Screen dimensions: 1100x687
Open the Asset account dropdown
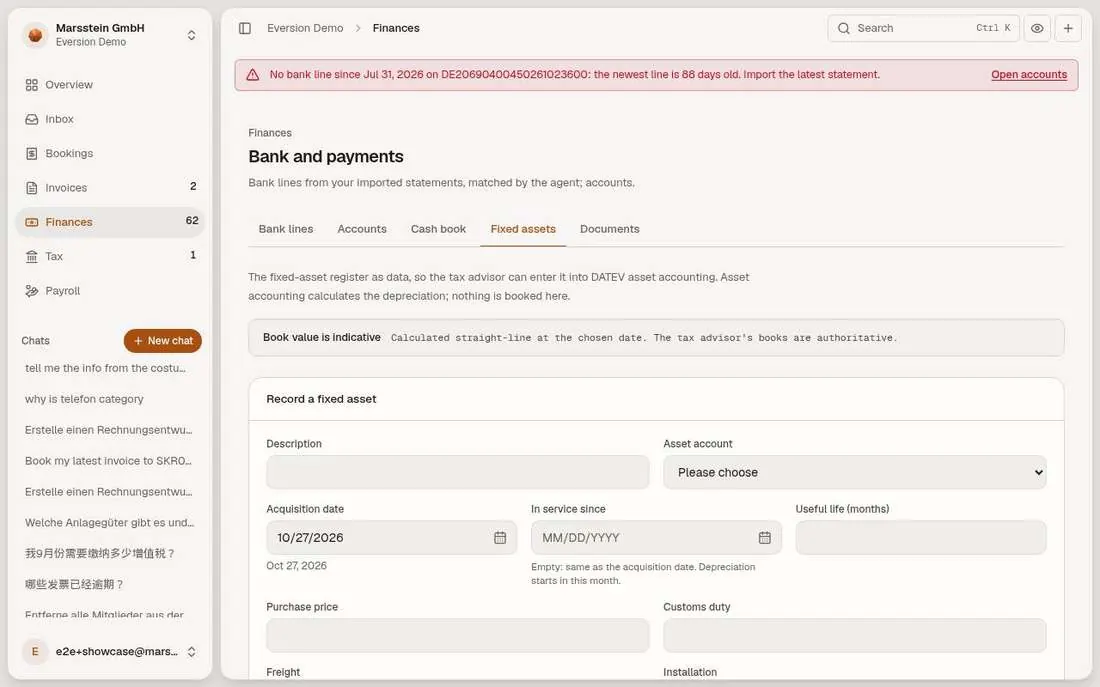854,472
